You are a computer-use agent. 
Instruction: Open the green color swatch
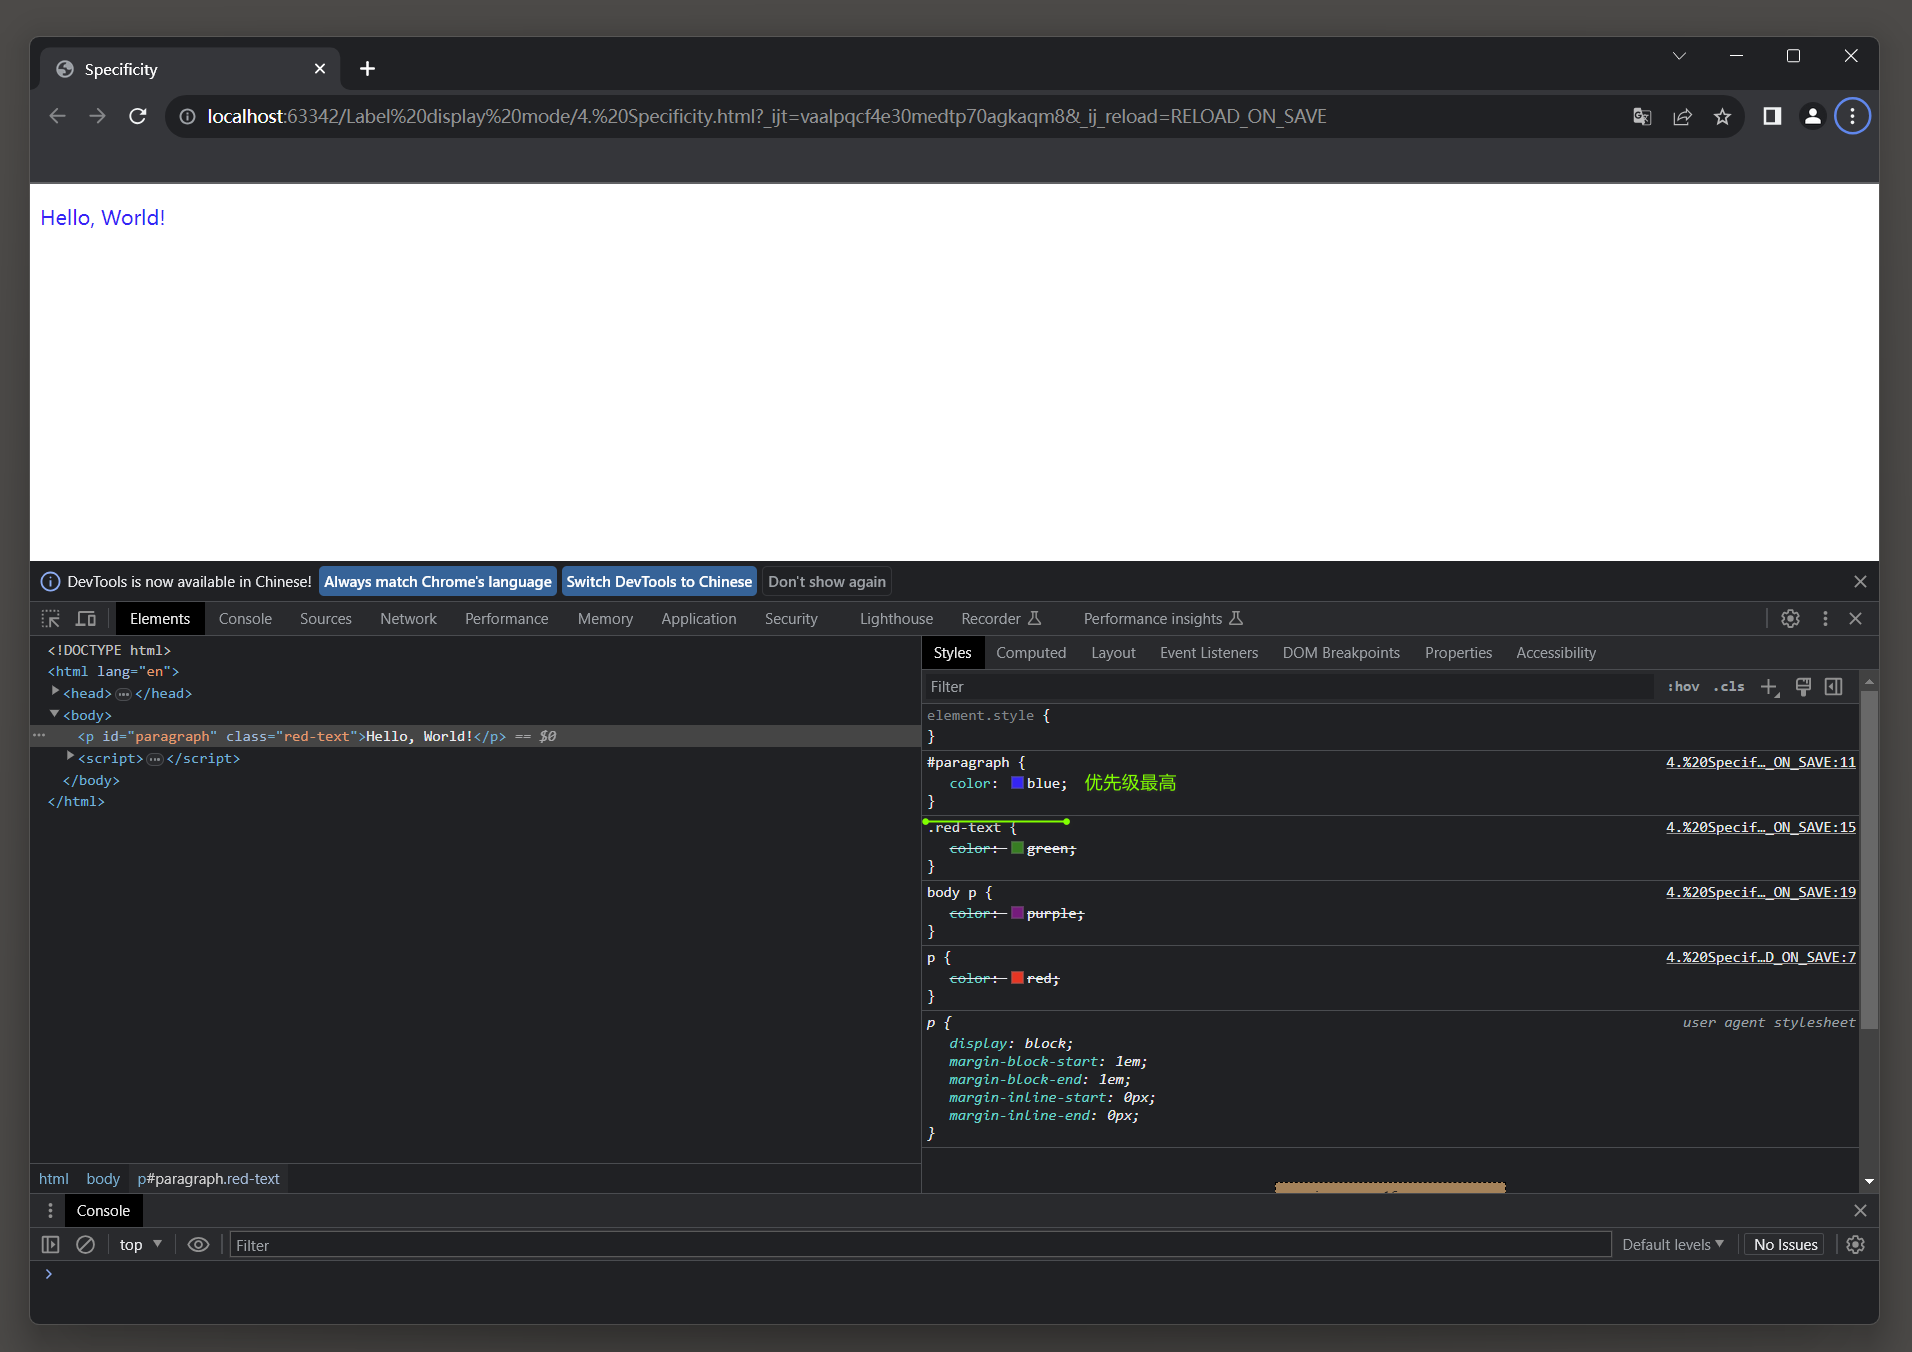click(1017, 848)
